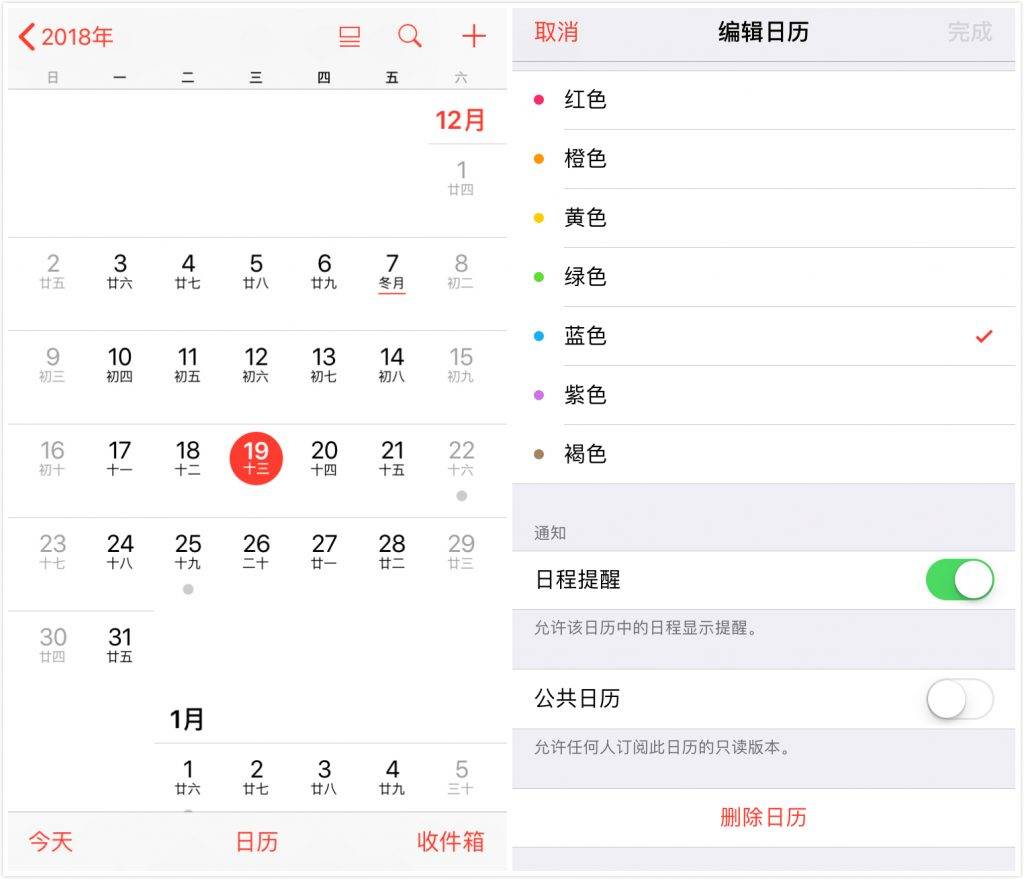
Task: Tap the search magnifier icon
Action: coord(409,36)
